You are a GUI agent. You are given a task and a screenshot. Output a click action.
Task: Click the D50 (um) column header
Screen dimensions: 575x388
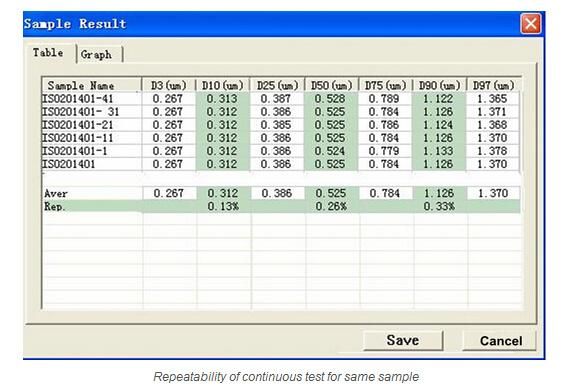tap(331, 85)
